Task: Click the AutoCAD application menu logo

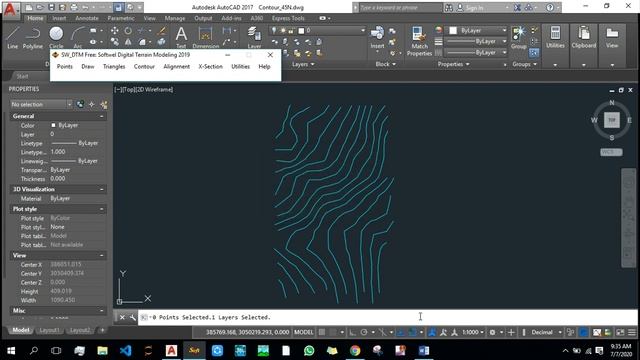Action: [10, 9]
